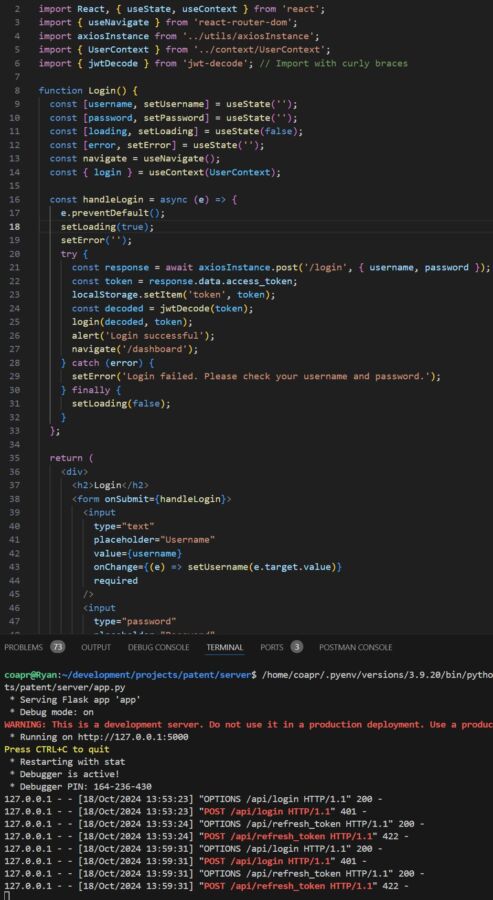
Task: Click setLoading(false) on line 31
Action: tap(121, 404)
